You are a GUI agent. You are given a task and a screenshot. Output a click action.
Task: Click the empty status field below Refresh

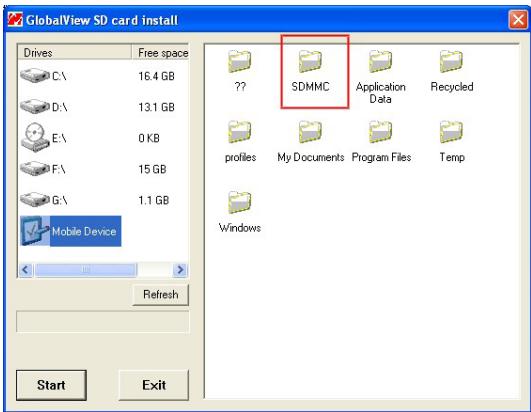pos(103,321)
